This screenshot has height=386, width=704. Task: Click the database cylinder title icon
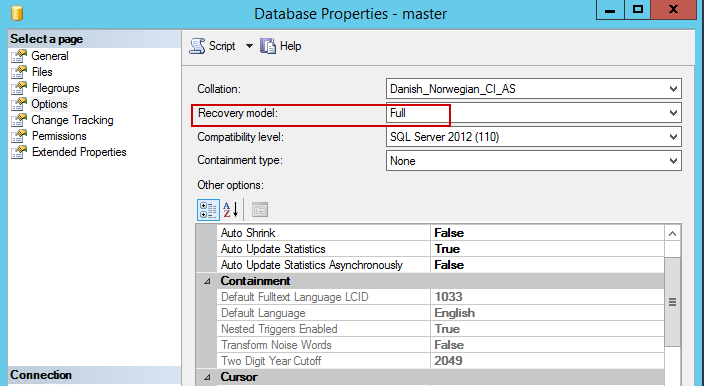17,13
